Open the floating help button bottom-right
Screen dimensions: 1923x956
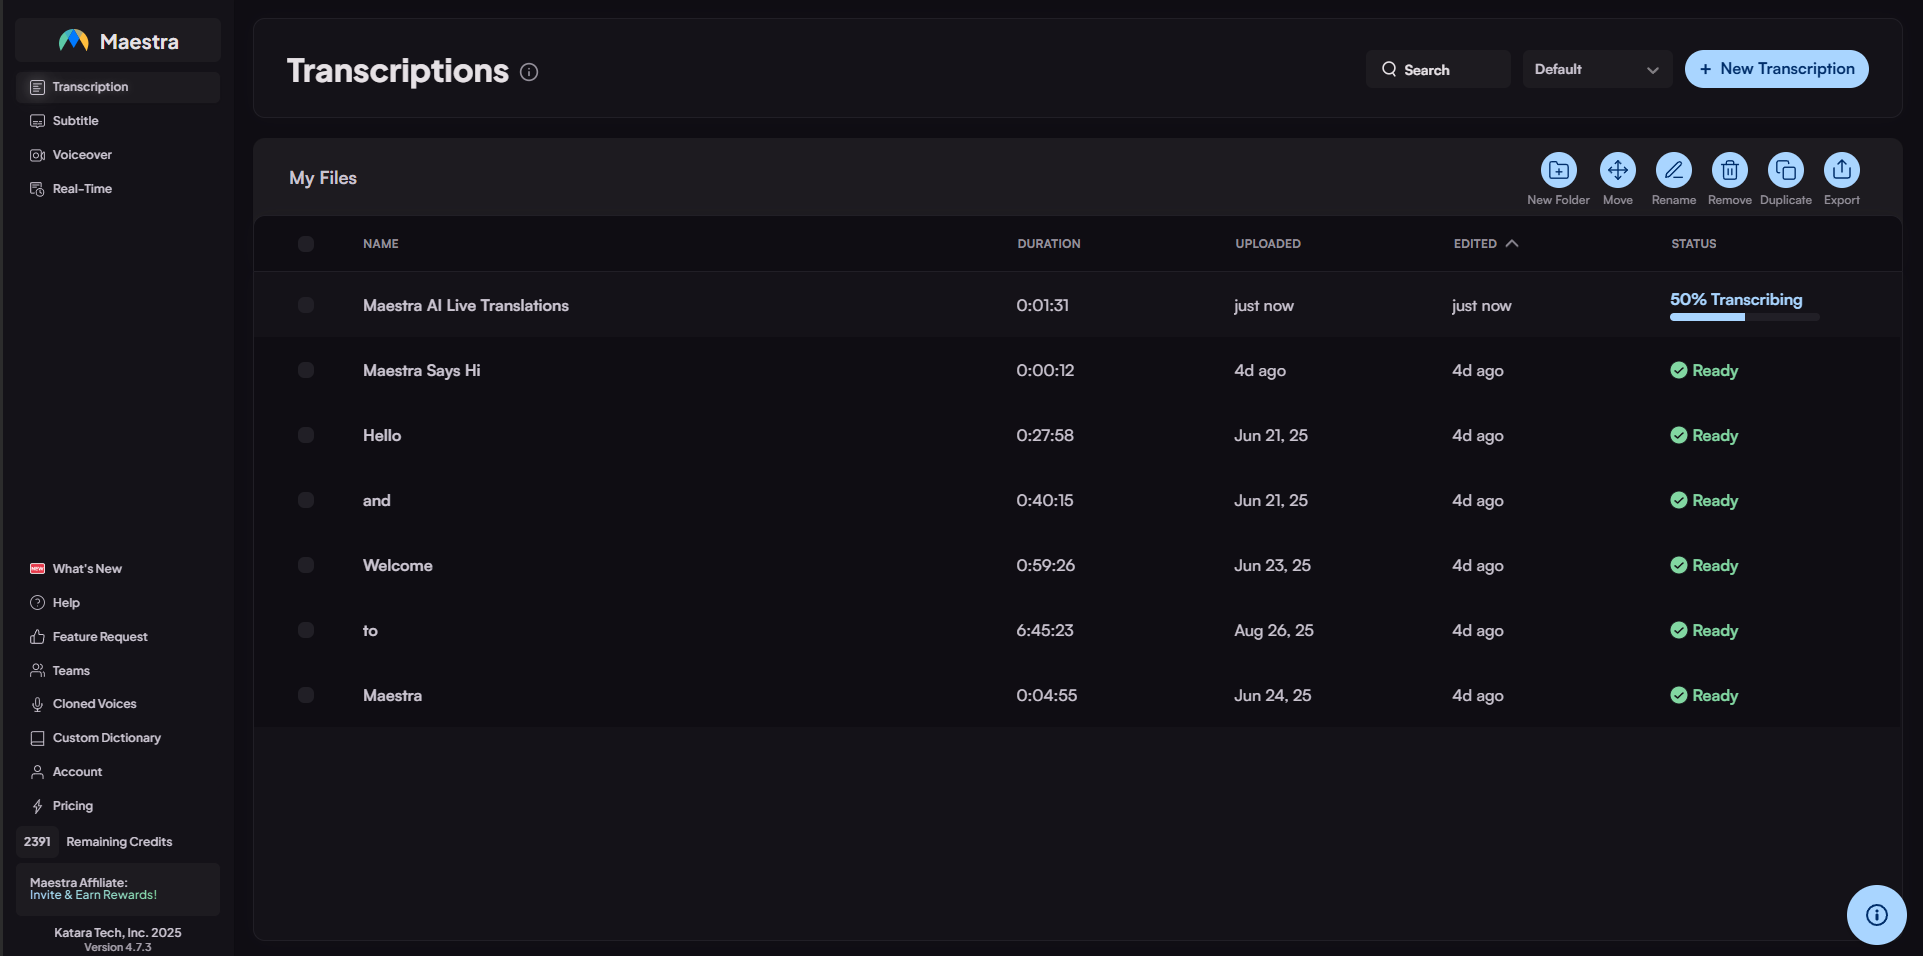coord(1876,914)
